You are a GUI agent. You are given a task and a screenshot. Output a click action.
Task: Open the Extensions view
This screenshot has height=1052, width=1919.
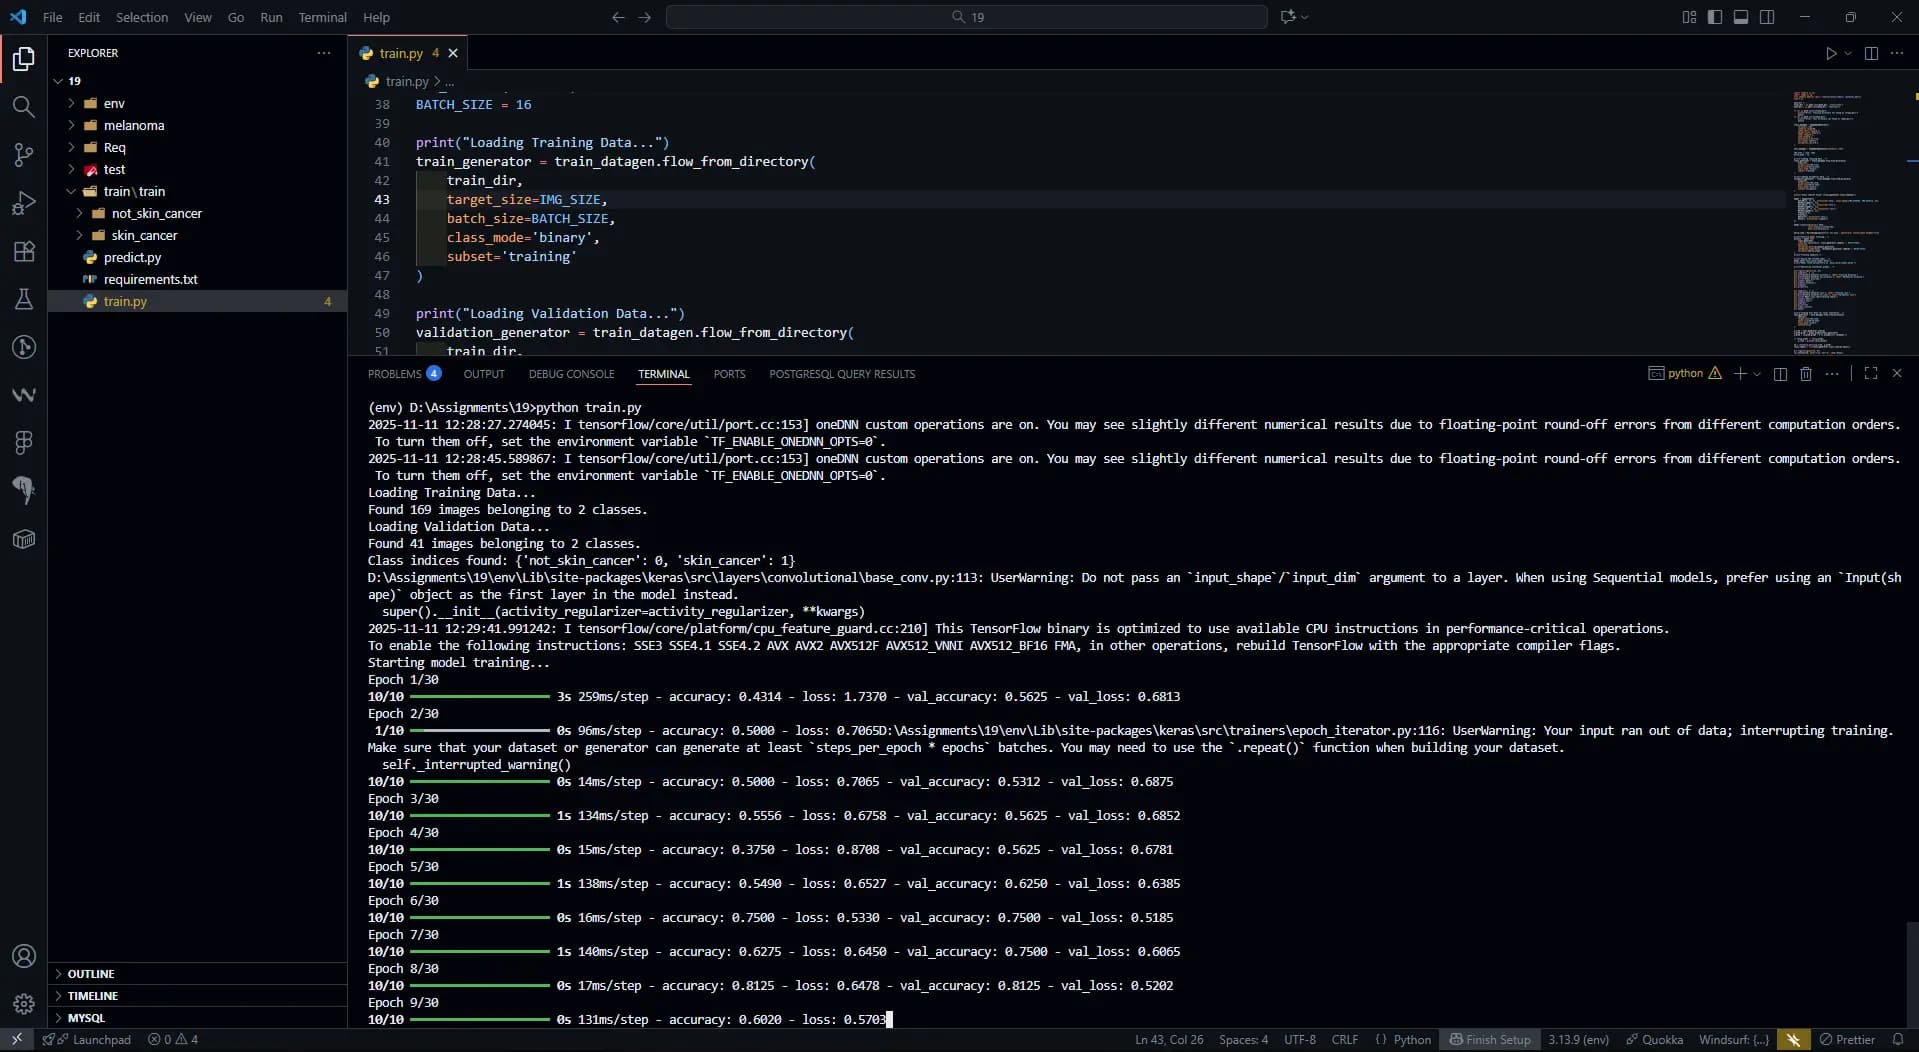coord(23,251)
